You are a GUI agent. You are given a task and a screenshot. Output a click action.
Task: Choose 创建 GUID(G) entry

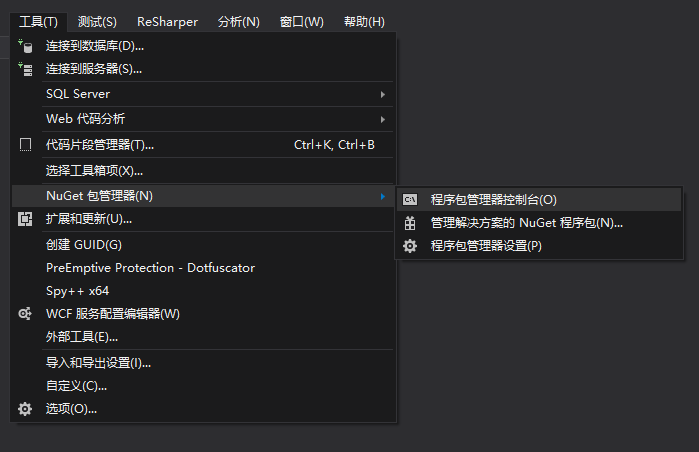pyautogui.click(x=203, y=245)
